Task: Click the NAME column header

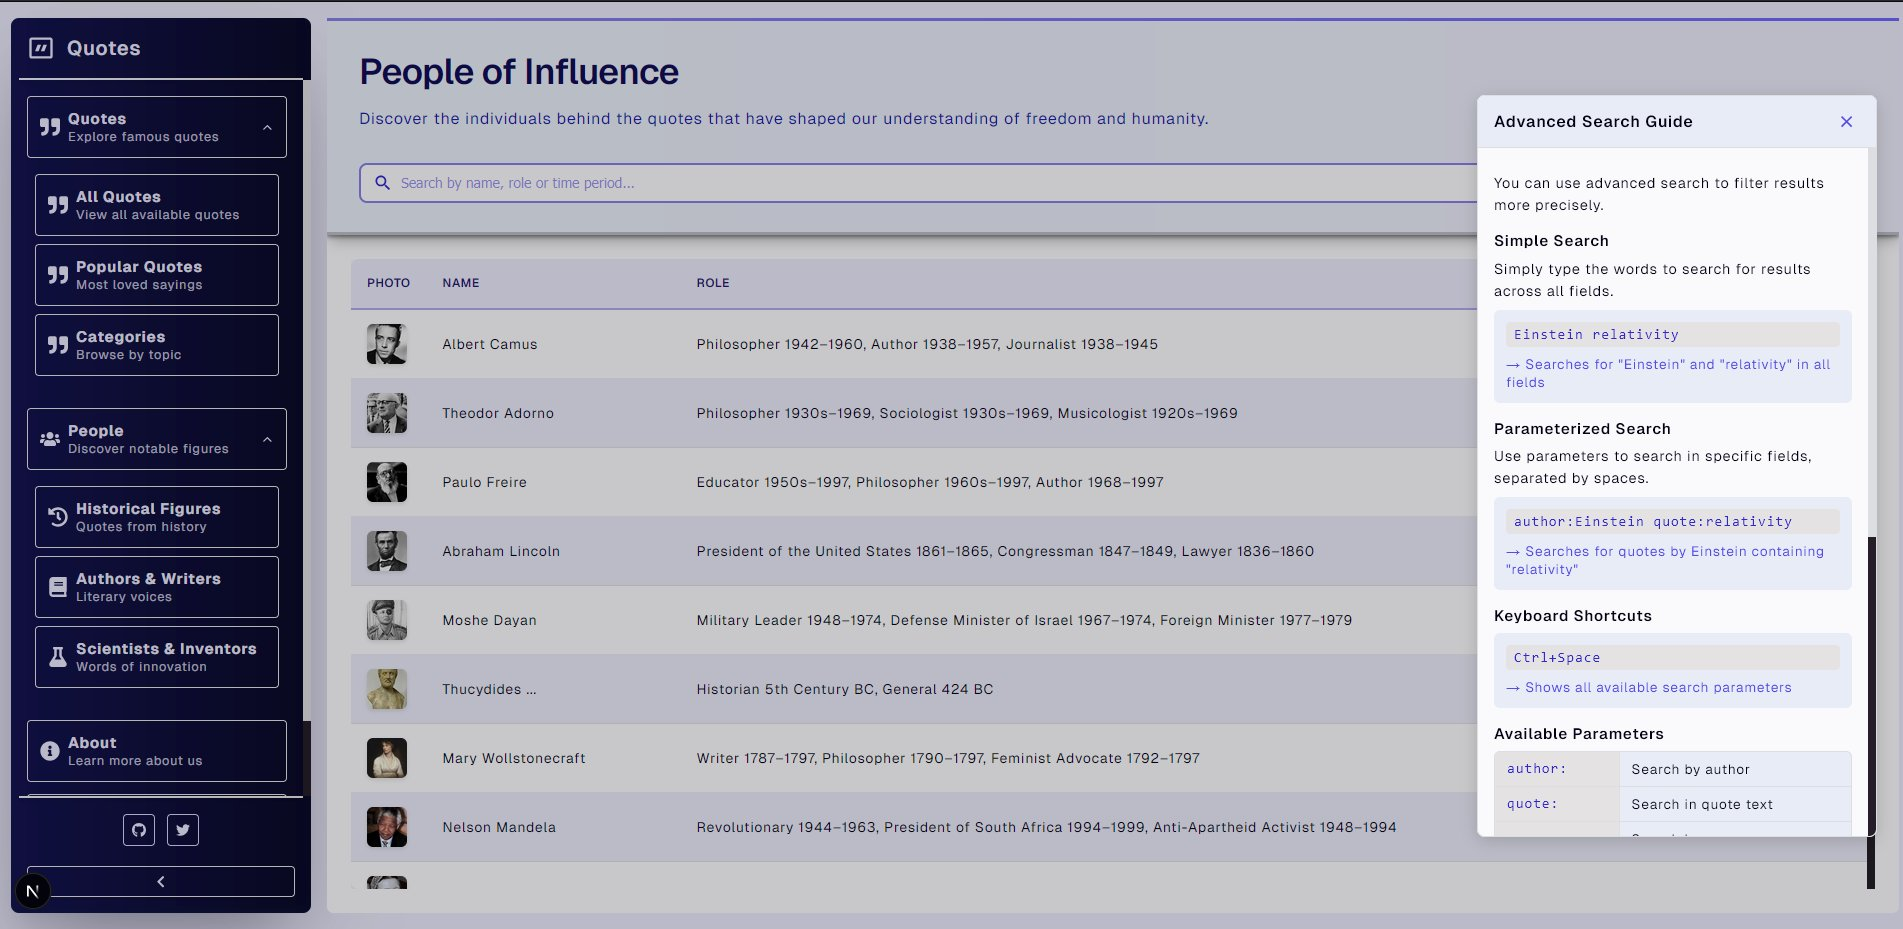Action: 461,283
